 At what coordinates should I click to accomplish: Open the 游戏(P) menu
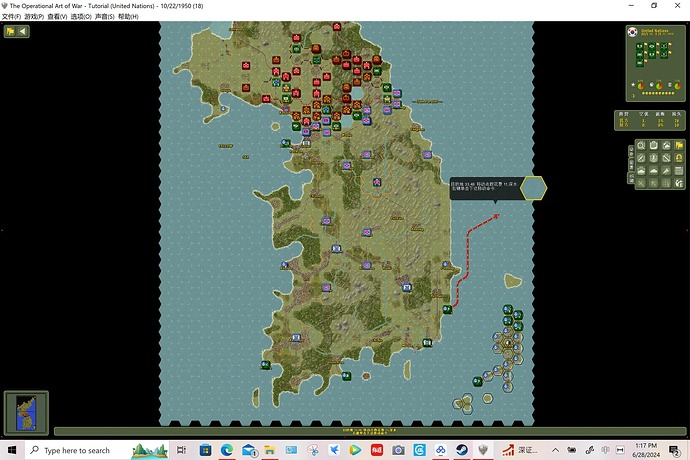34,16
